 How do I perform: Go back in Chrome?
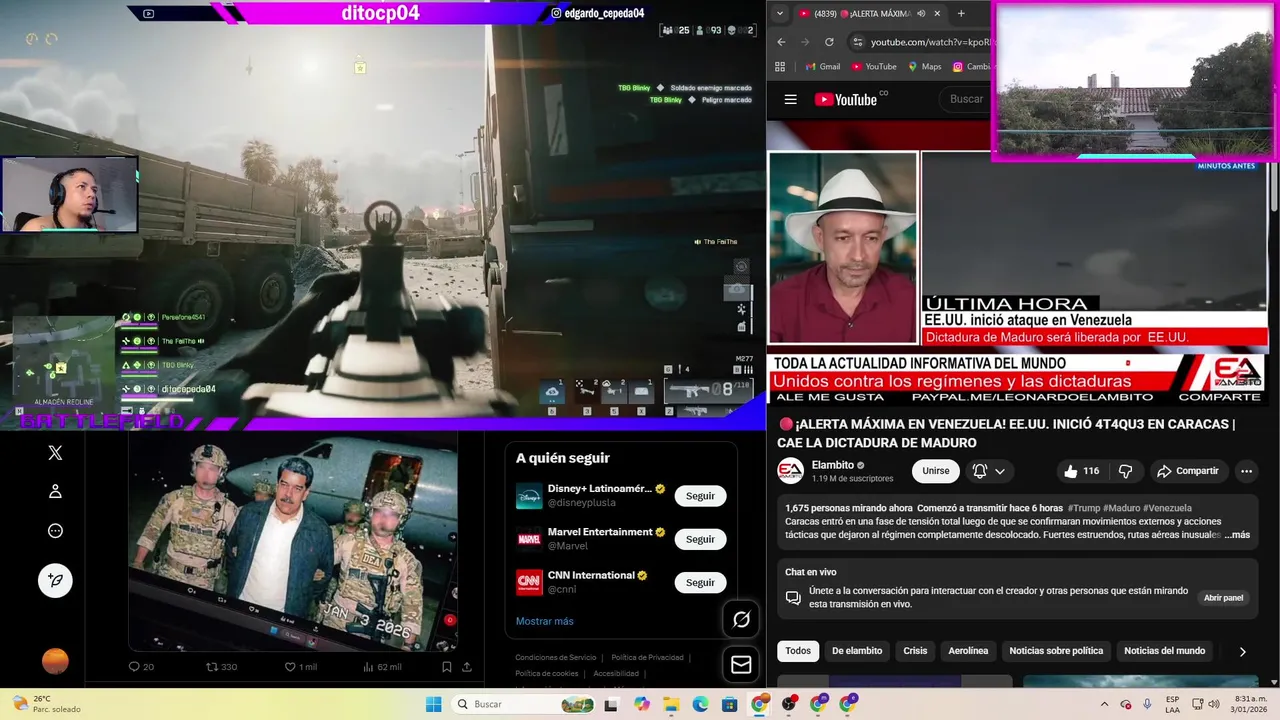781,42
